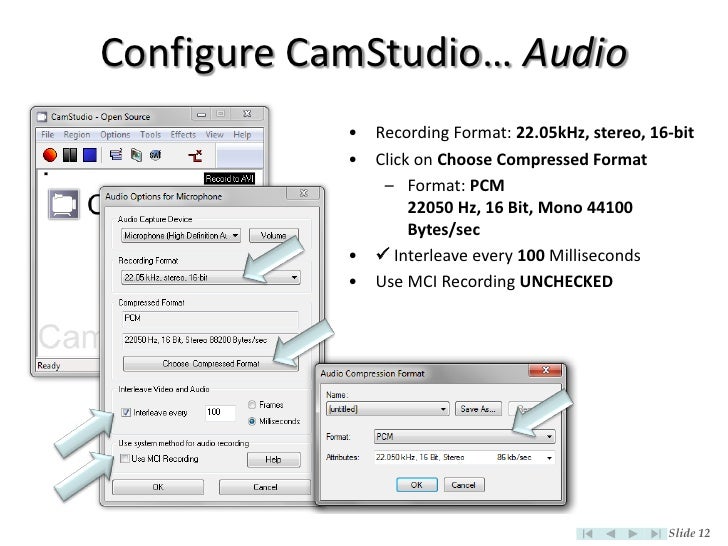Open the Tools menu in CamStudio

(x=150, y=135)
